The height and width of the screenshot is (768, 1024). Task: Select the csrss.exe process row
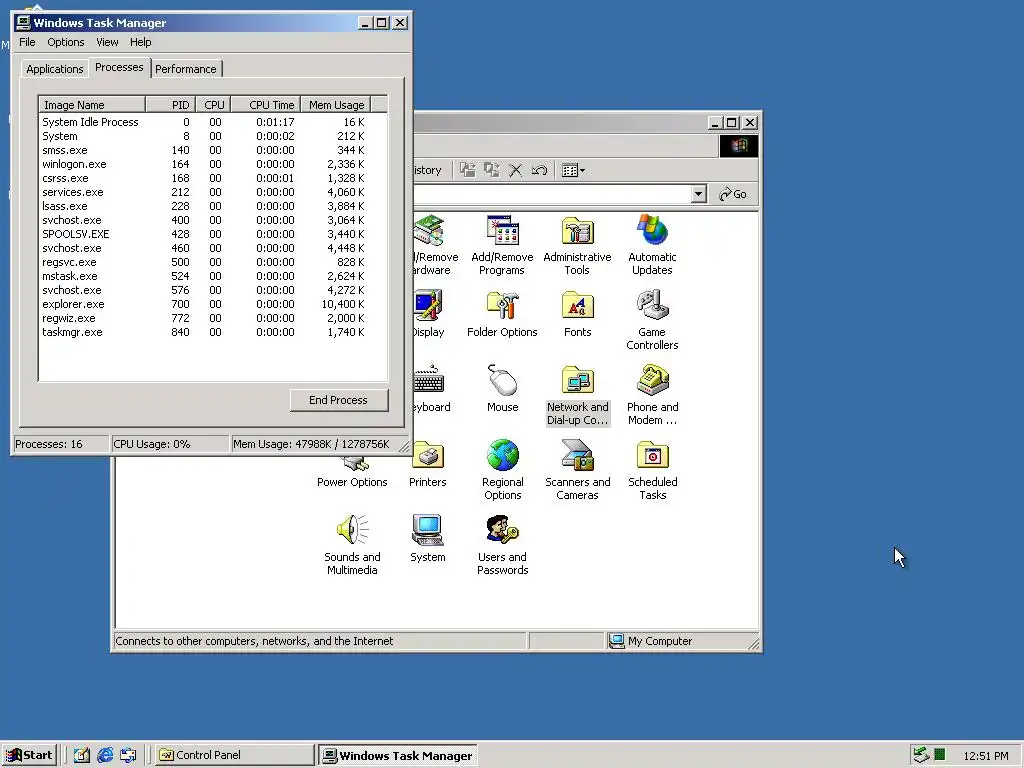point(213,178)
